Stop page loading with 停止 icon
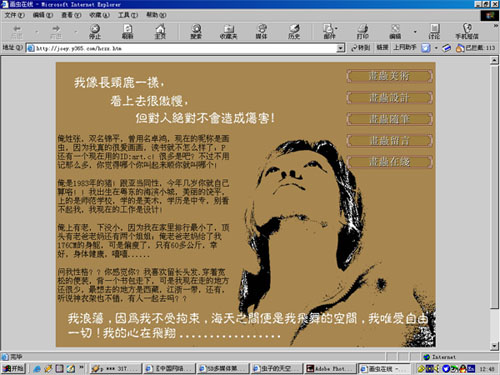Viewport: 500px width, 375px height. click(95, 32)
